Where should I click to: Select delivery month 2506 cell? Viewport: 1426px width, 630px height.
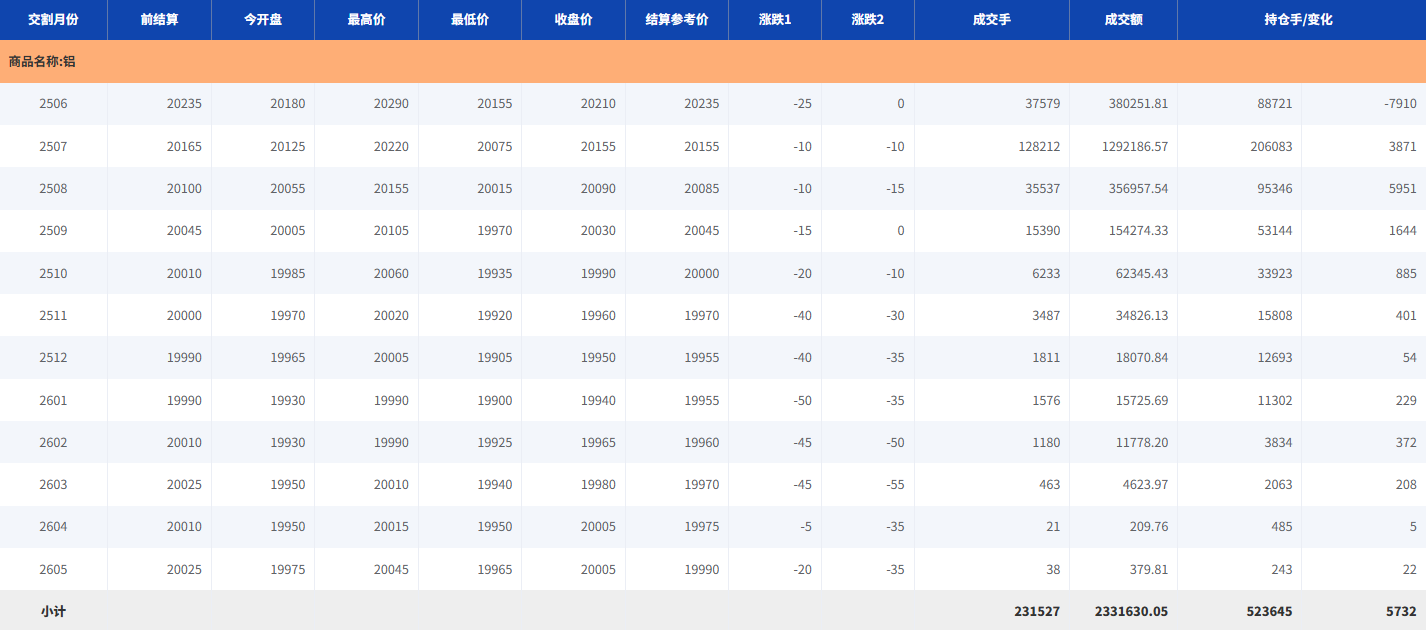[53, 104]
